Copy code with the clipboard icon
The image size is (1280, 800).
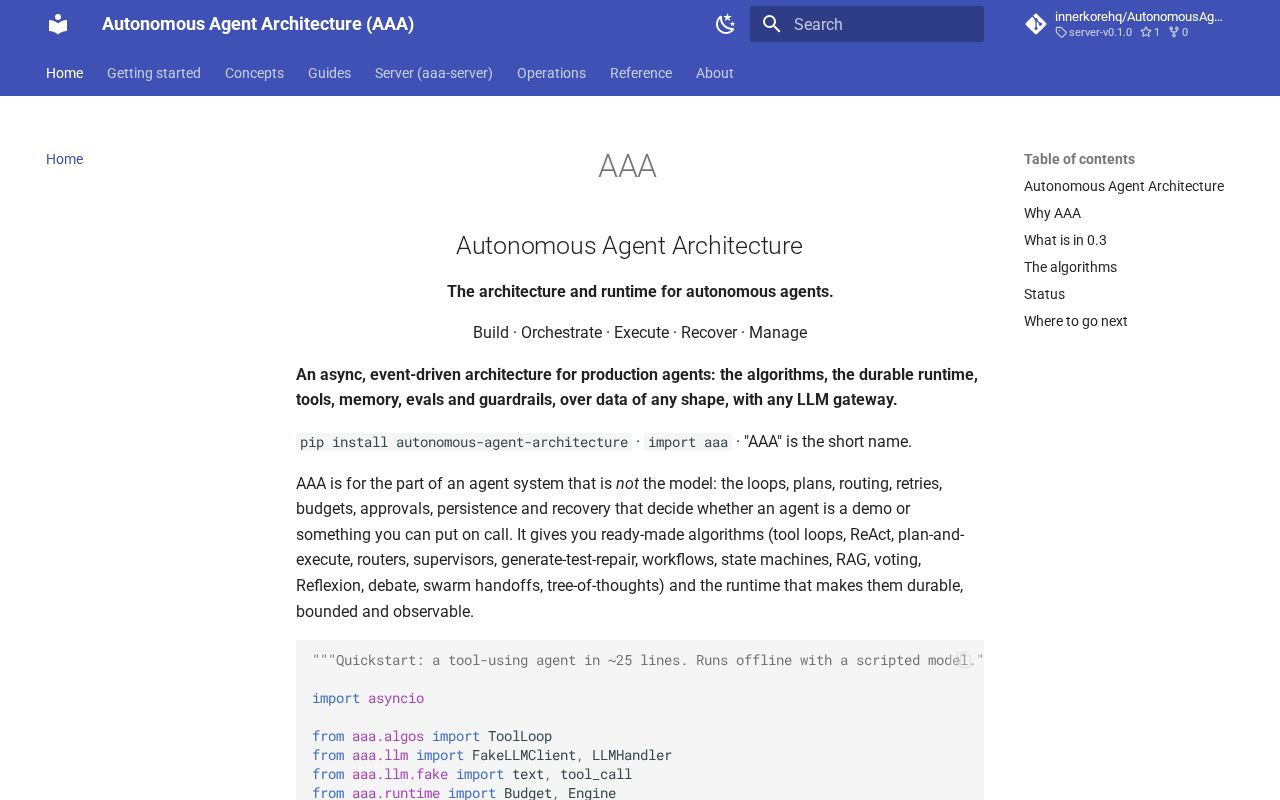tap(962, 660)
